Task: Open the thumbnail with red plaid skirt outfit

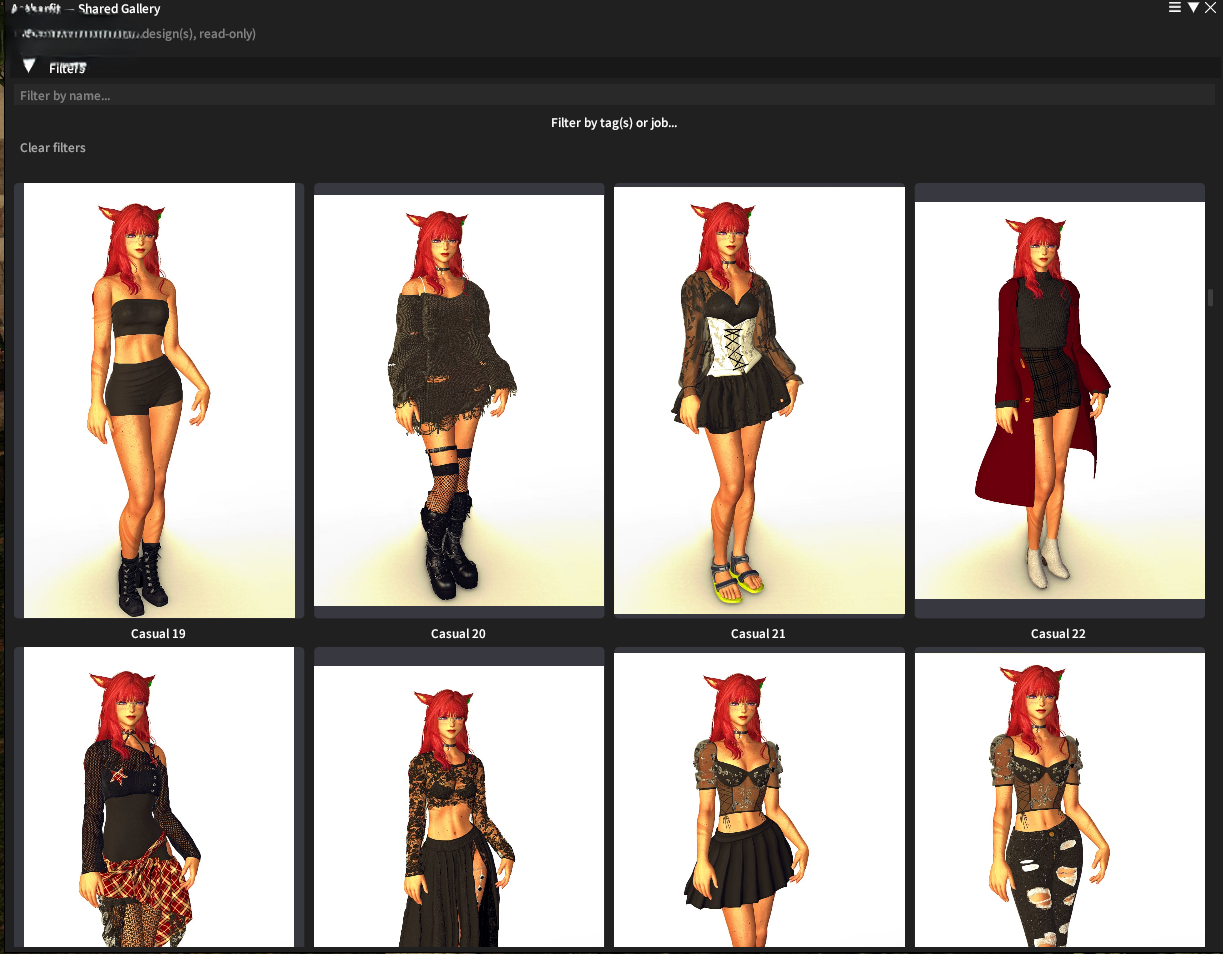Action: pos(159,796)
